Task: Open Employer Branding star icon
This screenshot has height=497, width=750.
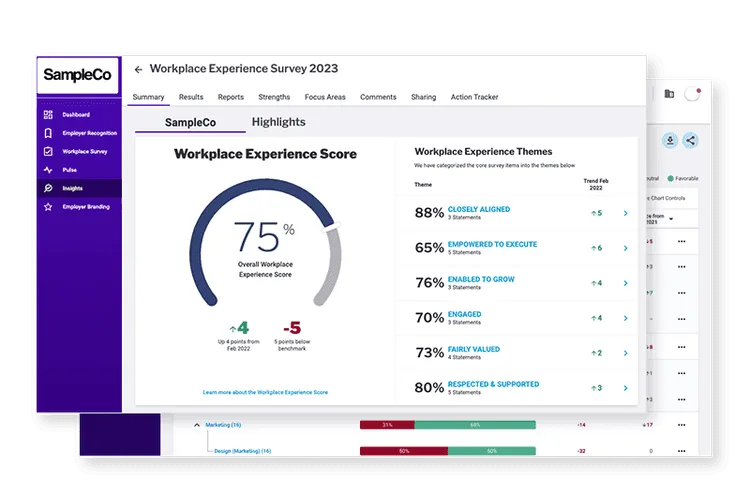Action: click(x=48, y=207)
